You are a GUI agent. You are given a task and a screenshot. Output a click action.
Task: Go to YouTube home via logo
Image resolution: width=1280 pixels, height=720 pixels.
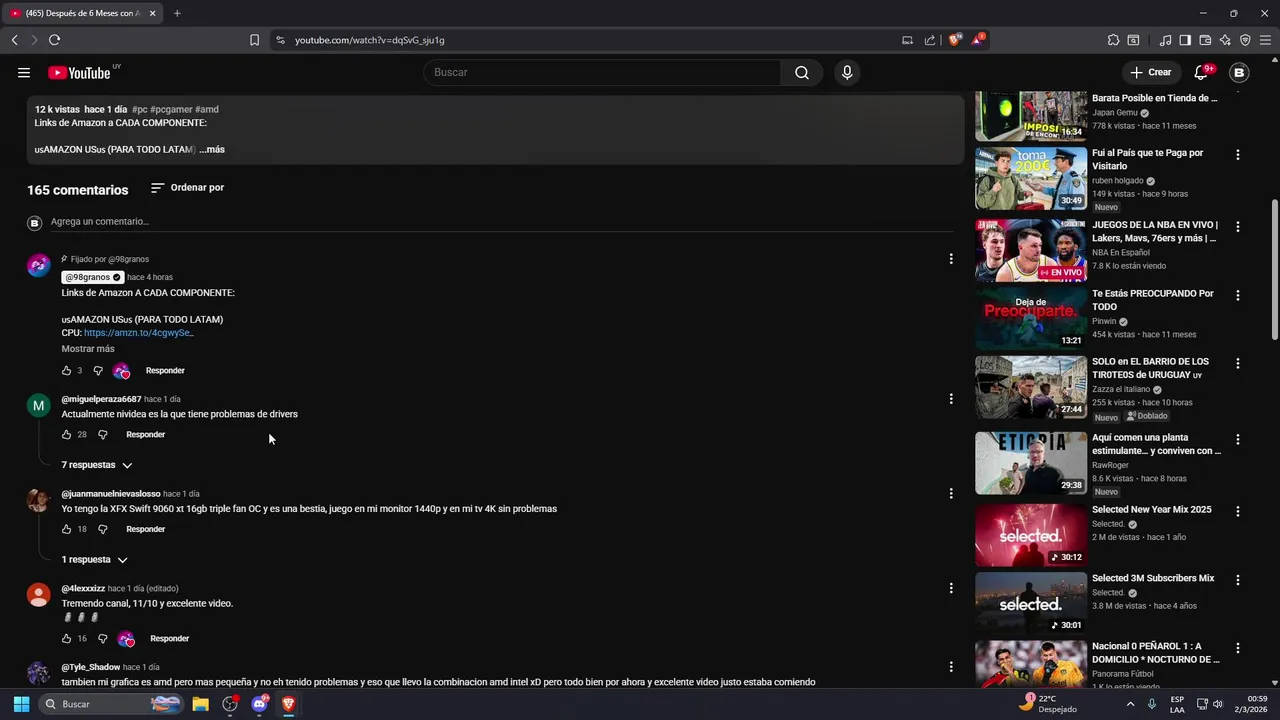[x=79, y=72]
